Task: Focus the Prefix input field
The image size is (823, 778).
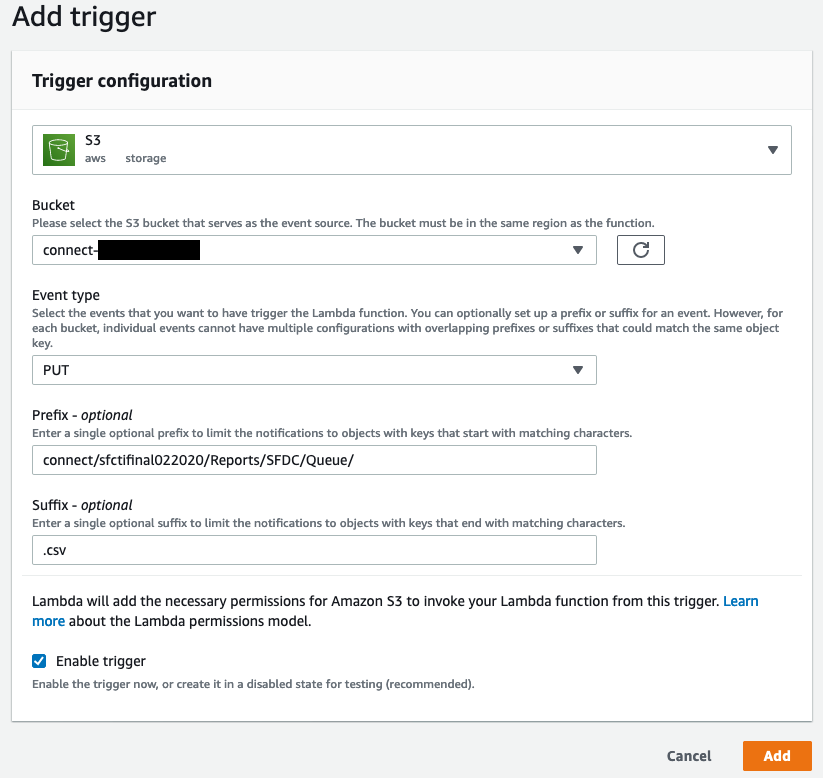Action: coord(314,460)
